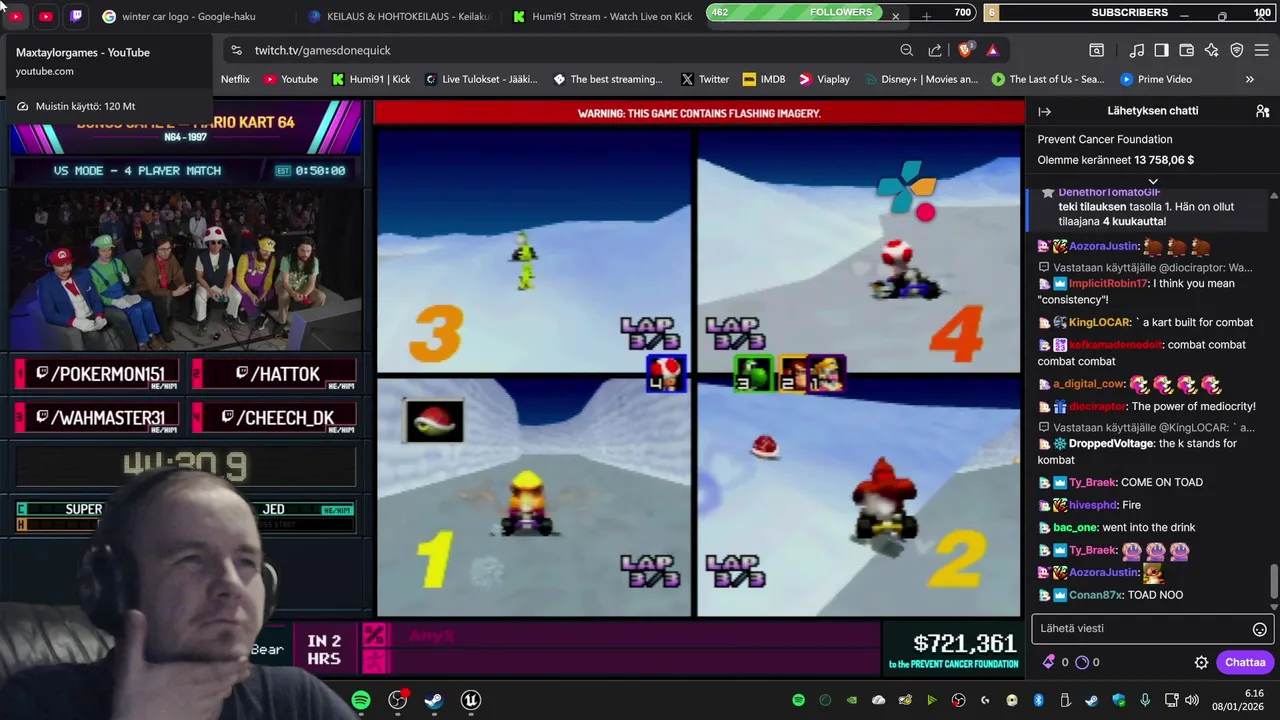Open the Leo AI sparkle icon

click(1212, 50)
